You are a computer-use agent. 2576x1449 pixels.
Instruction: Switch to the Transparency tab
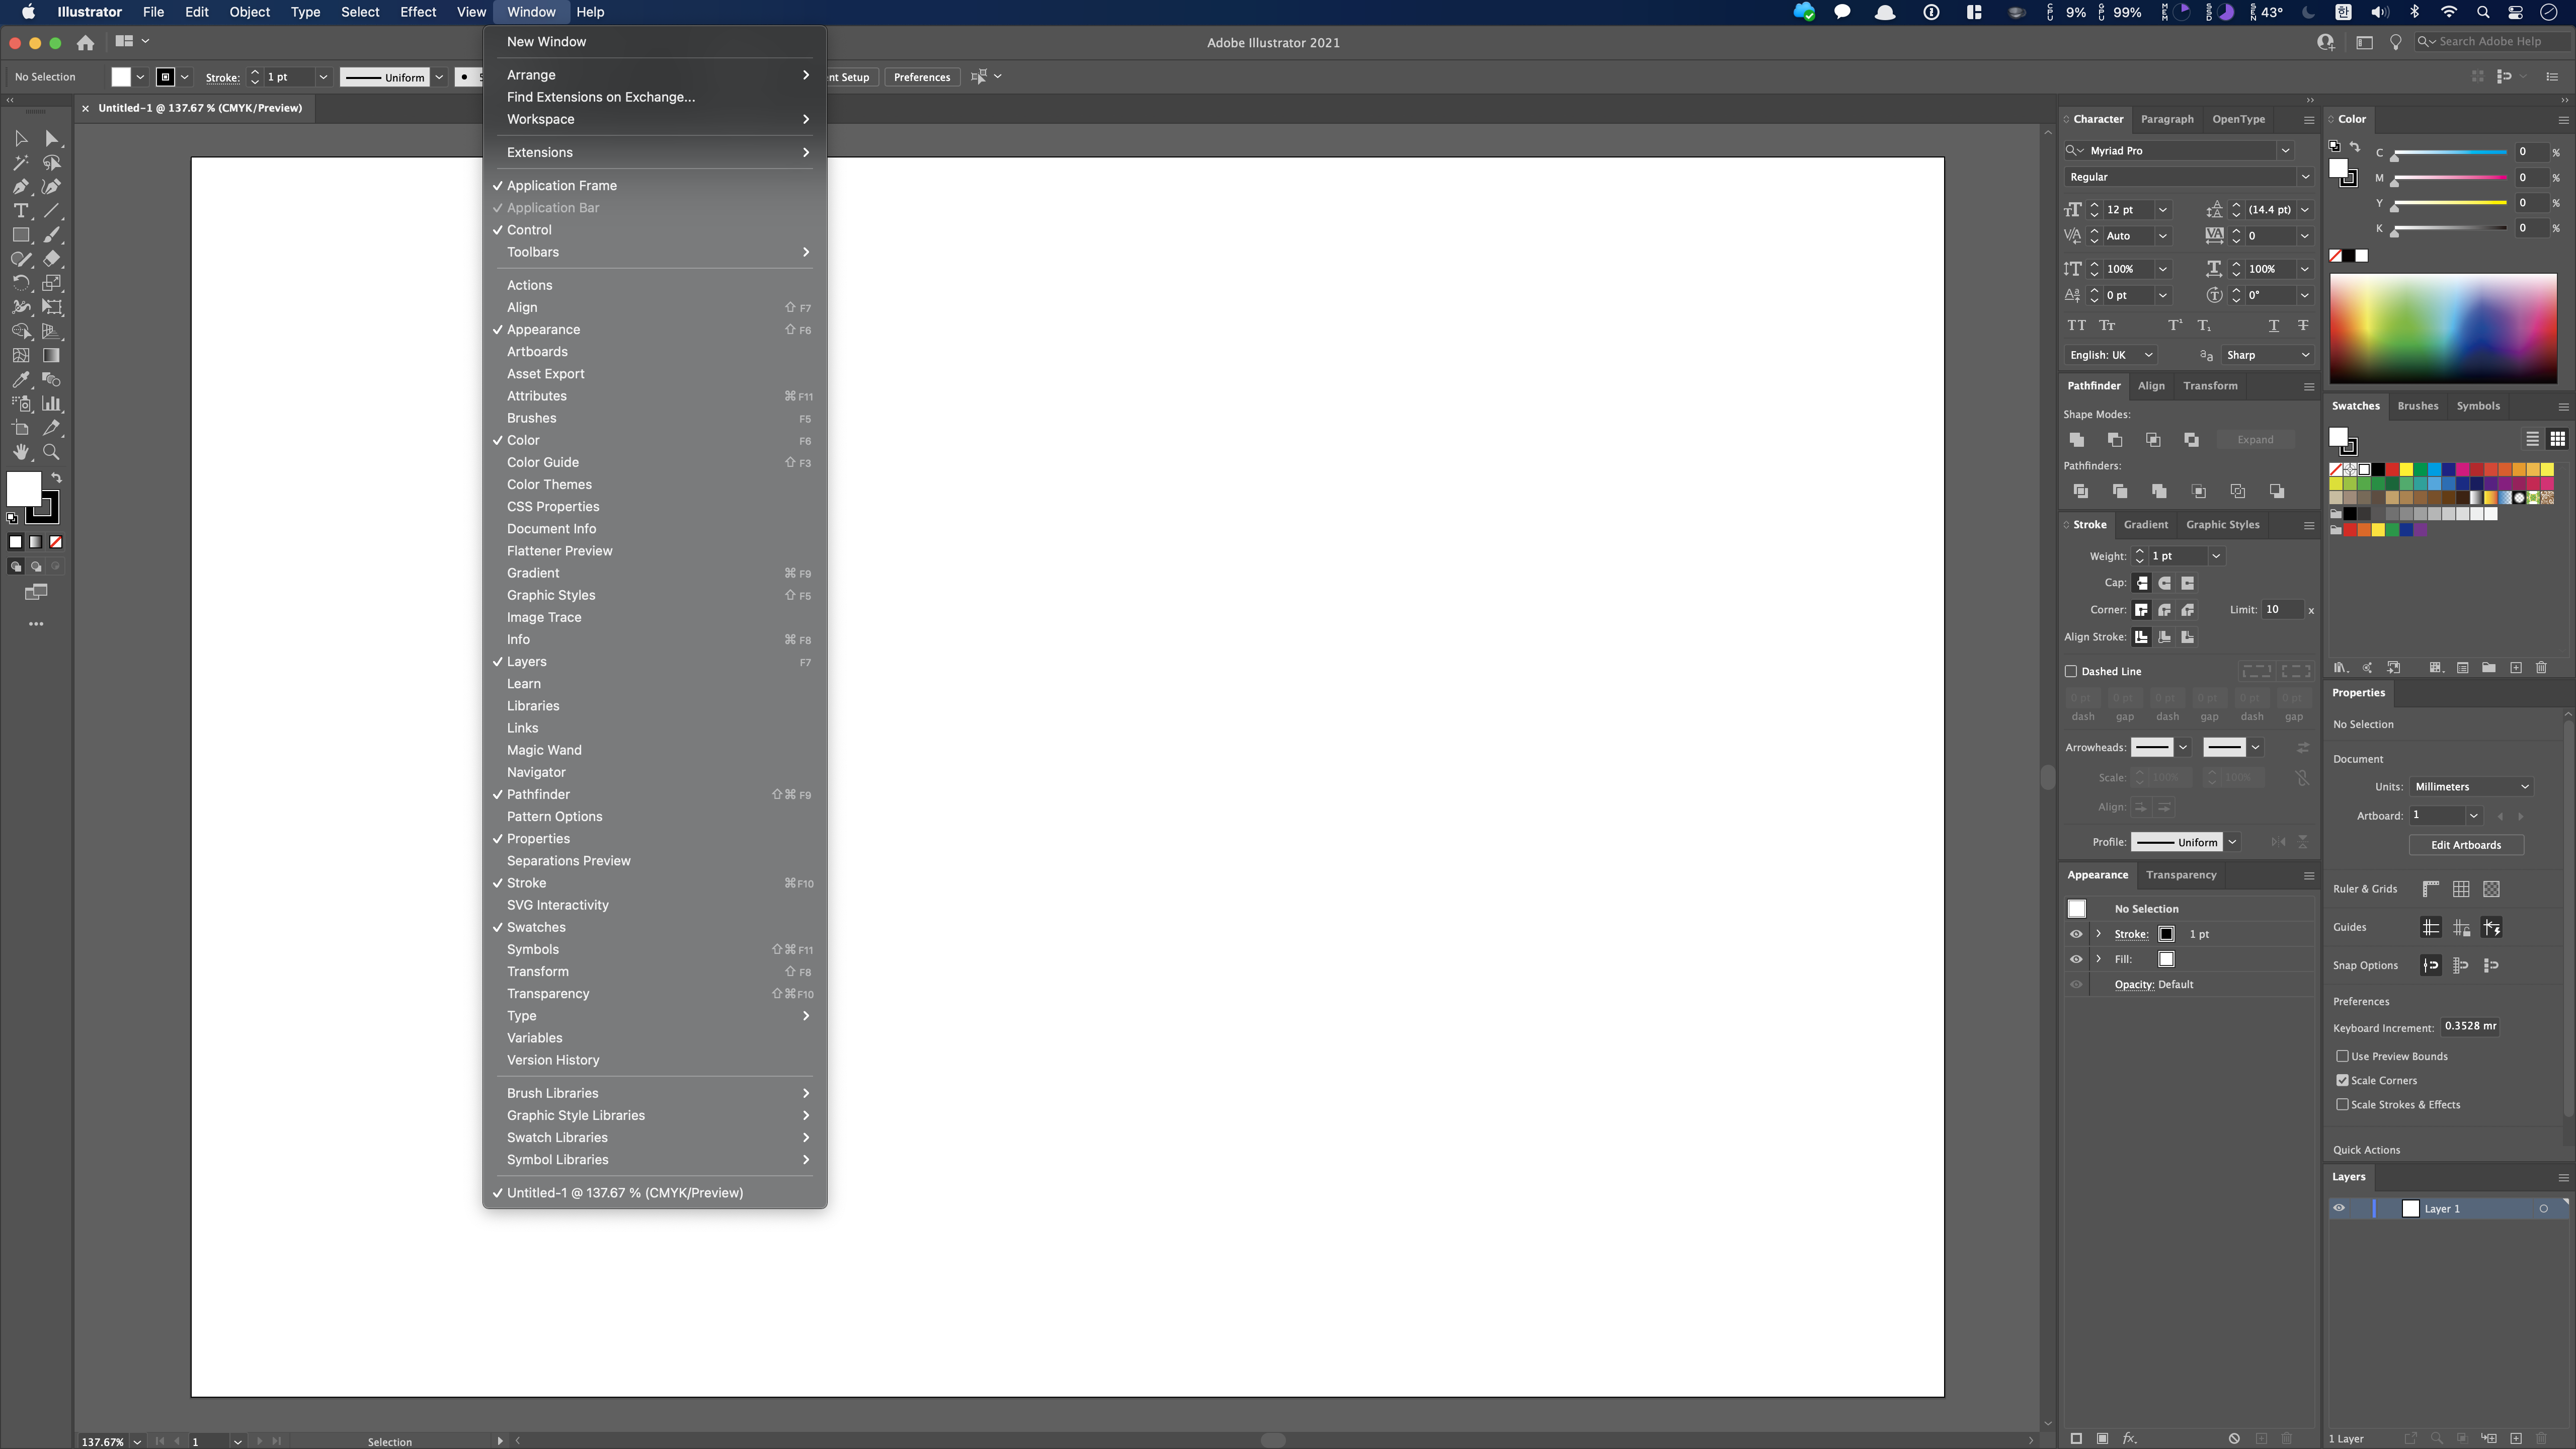point(2181,875)
